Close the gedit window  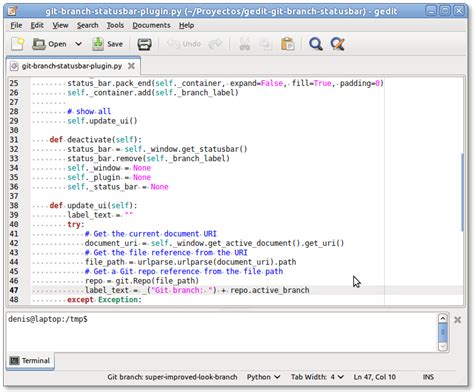coord(459,11)
